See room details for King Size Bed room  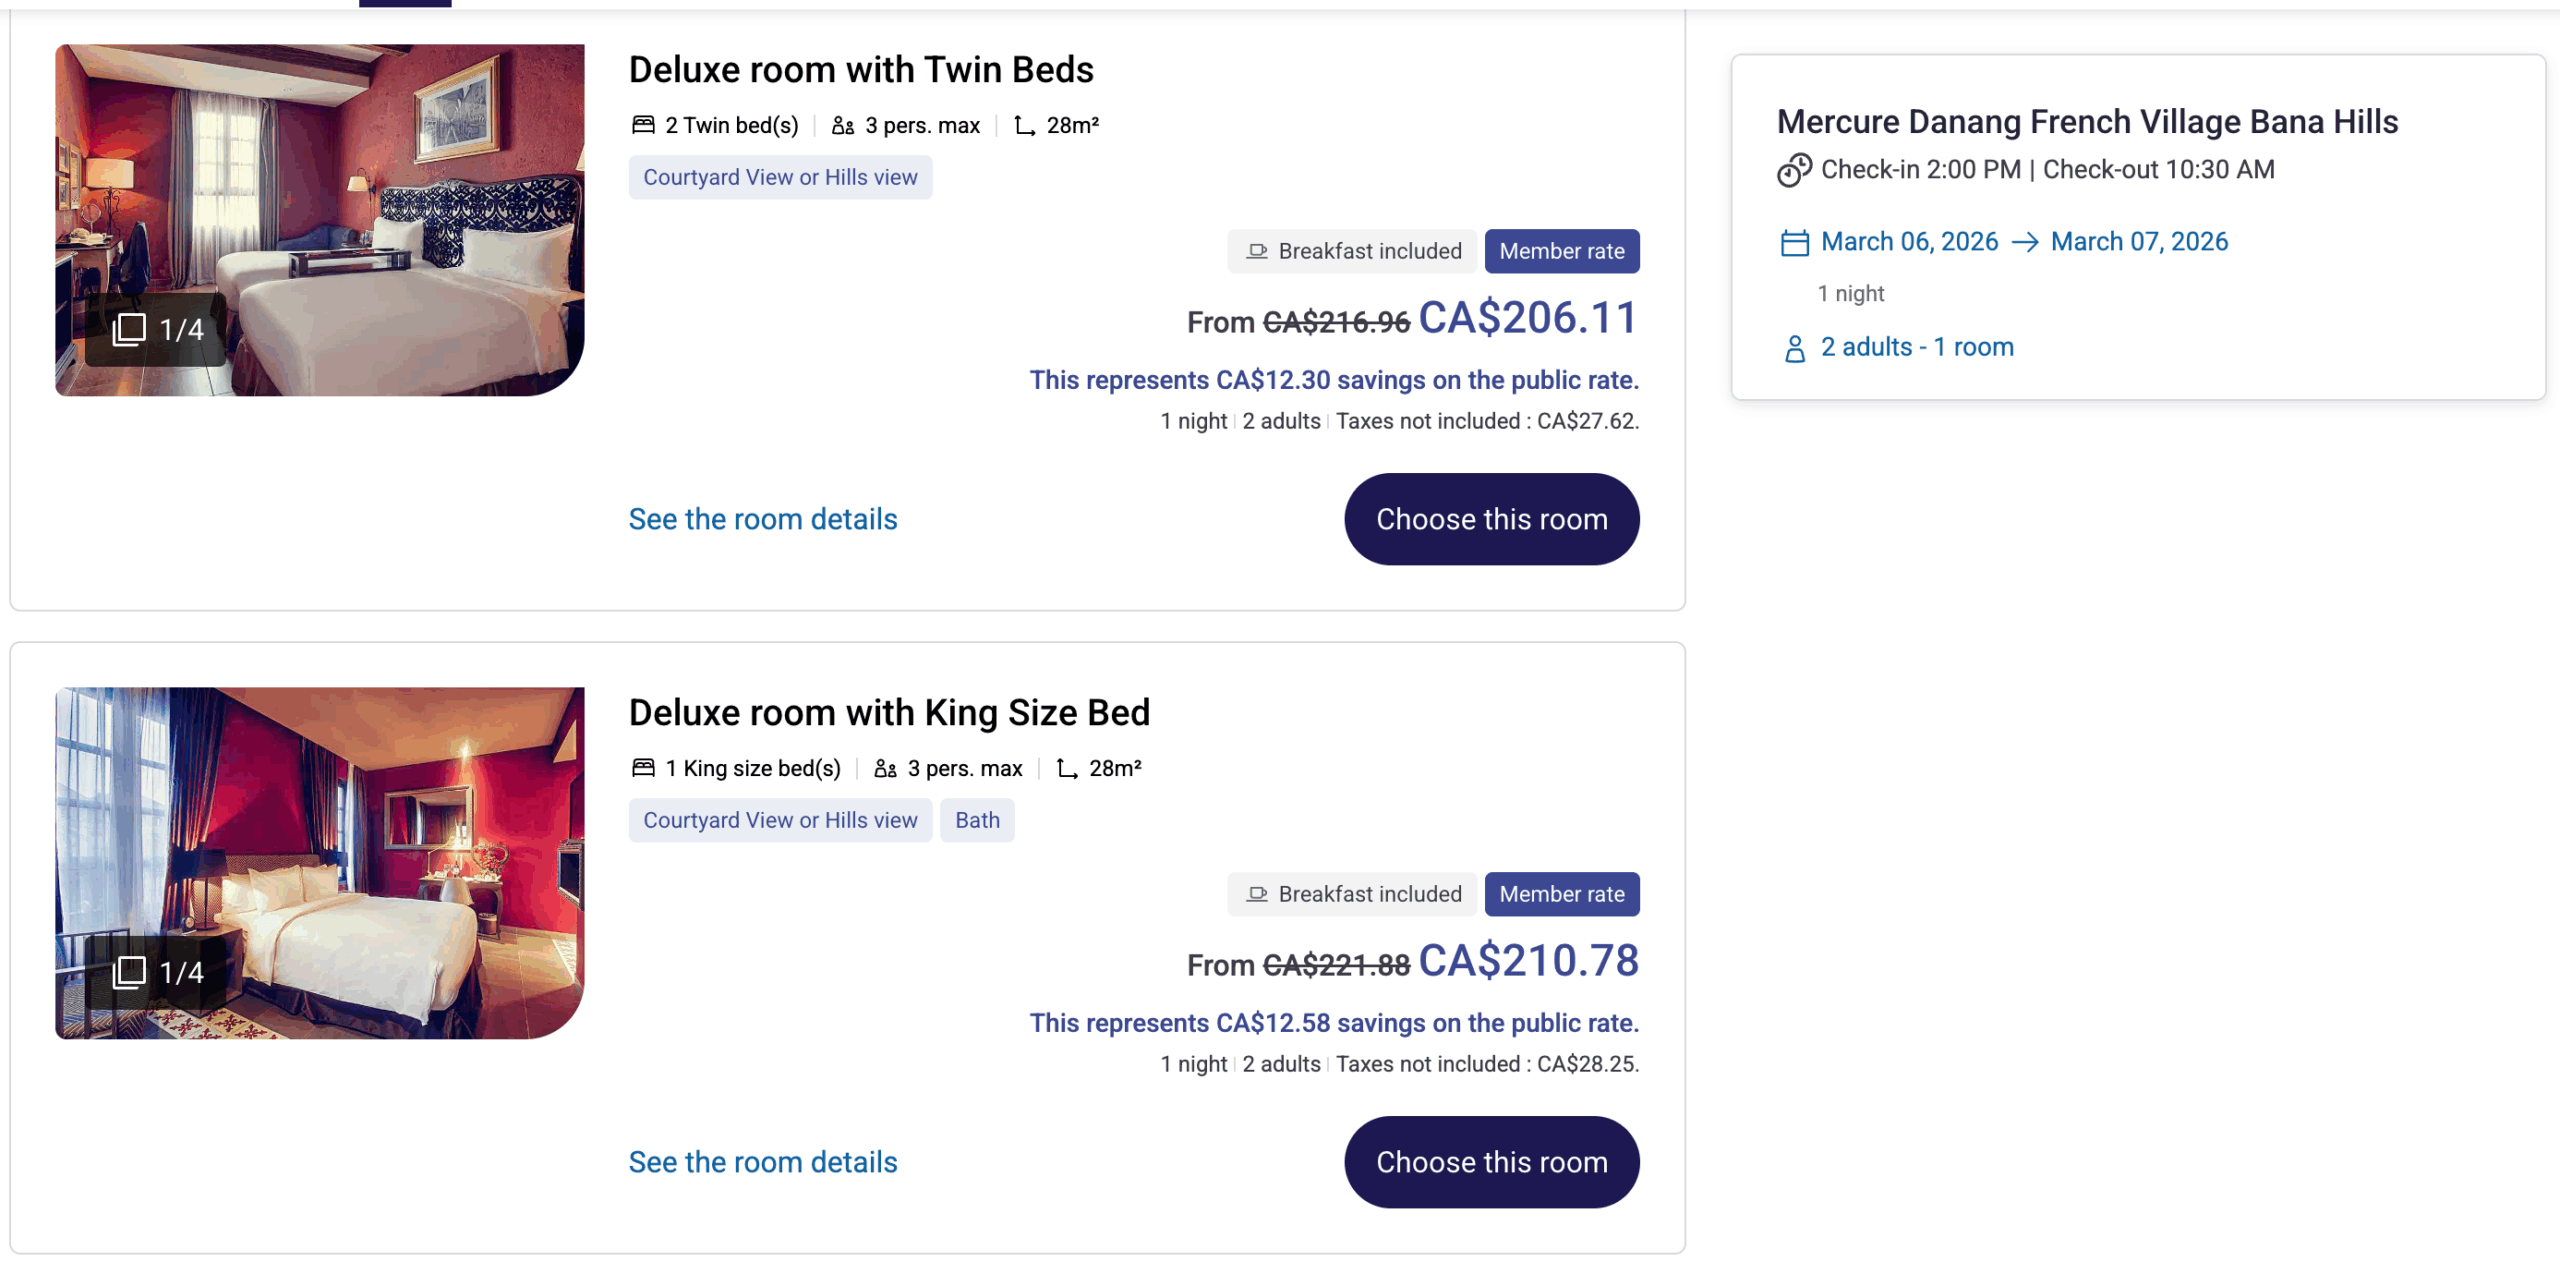click(x=762, y=1162)
